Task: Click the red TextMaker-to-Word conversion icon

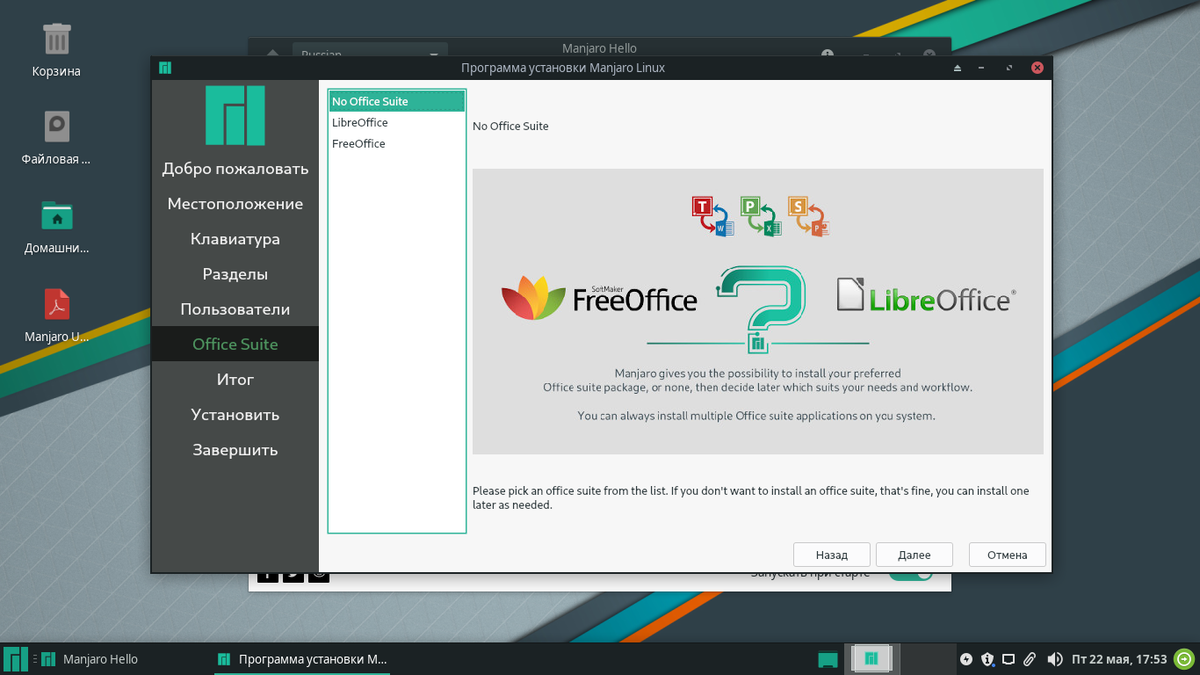Action: 713,216
